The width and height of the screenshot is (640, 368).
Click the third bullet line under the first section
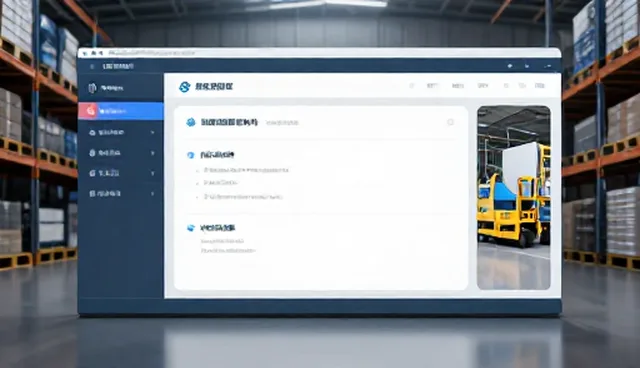coord(243,197)
